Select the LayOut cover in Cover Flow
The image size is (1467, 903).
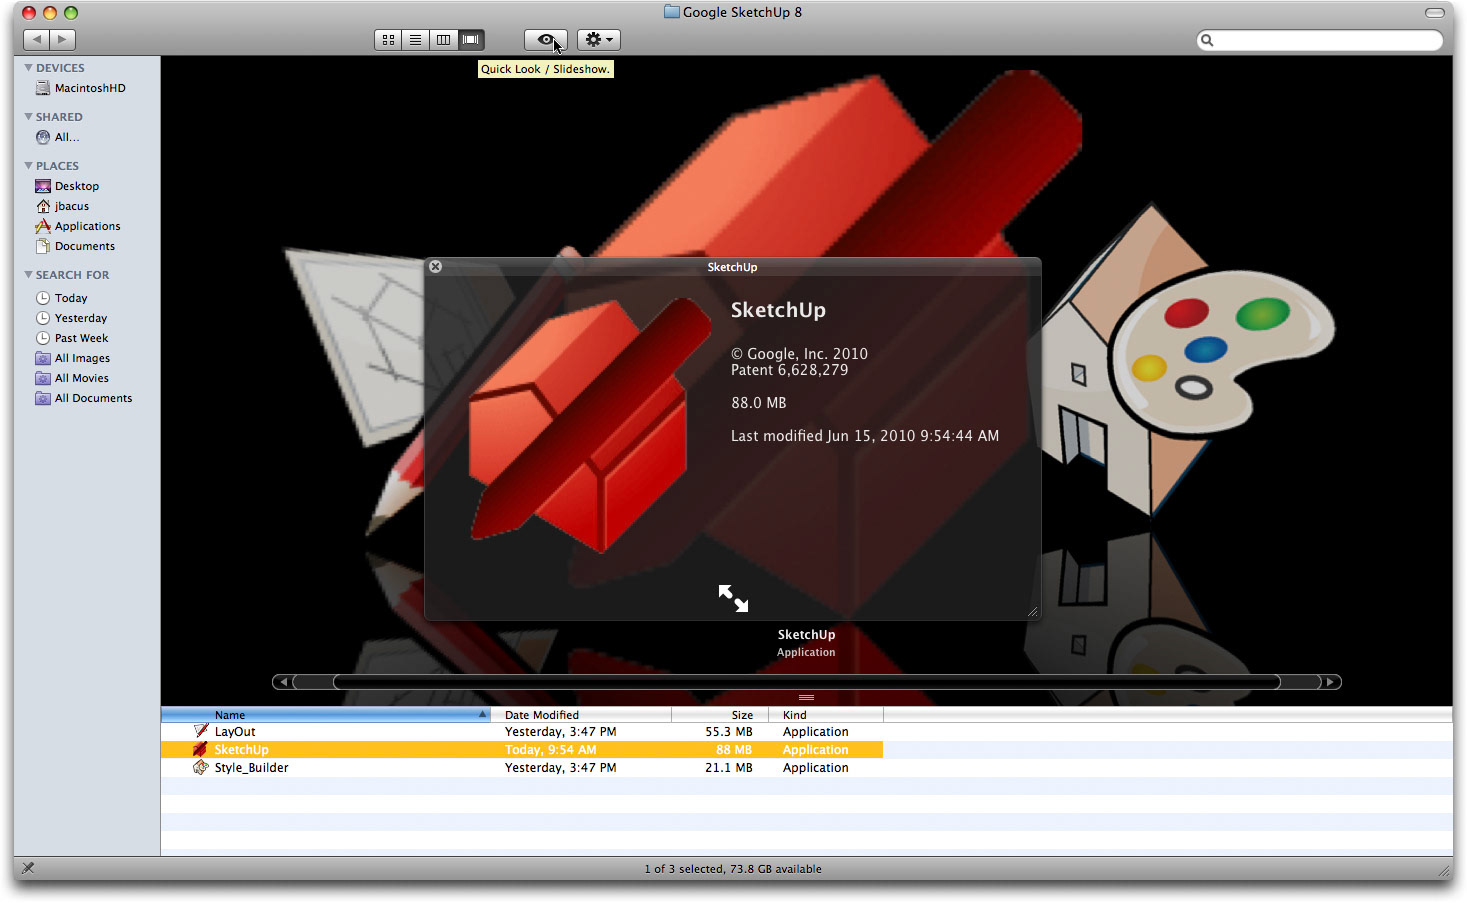click(x=355, y=390)
